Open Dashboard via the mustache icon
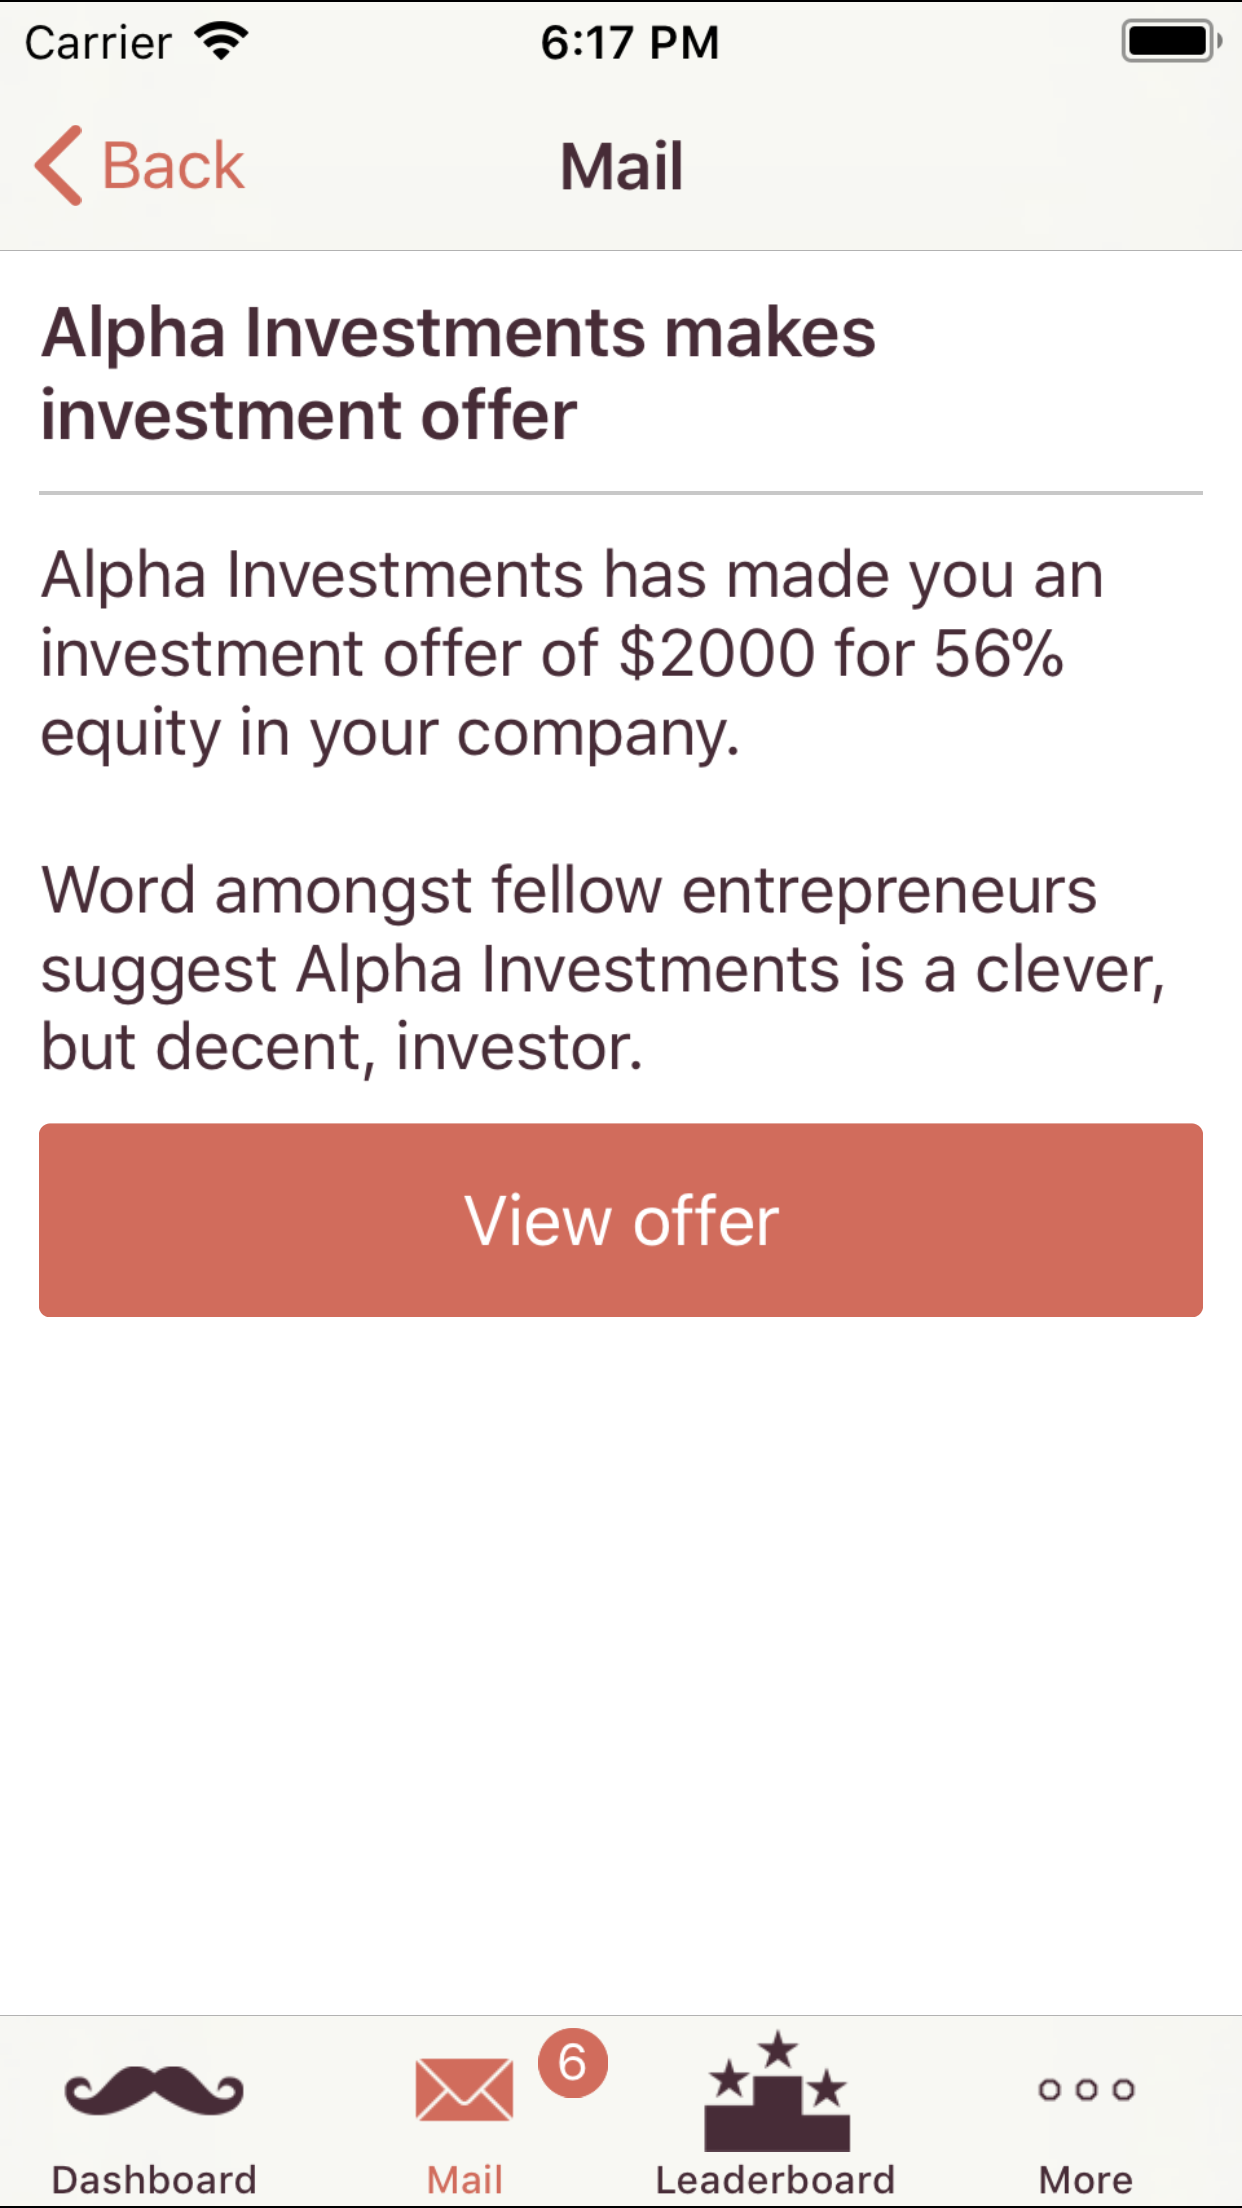This screenshot has width=1242, height=2208. [x=154, y=2089]
